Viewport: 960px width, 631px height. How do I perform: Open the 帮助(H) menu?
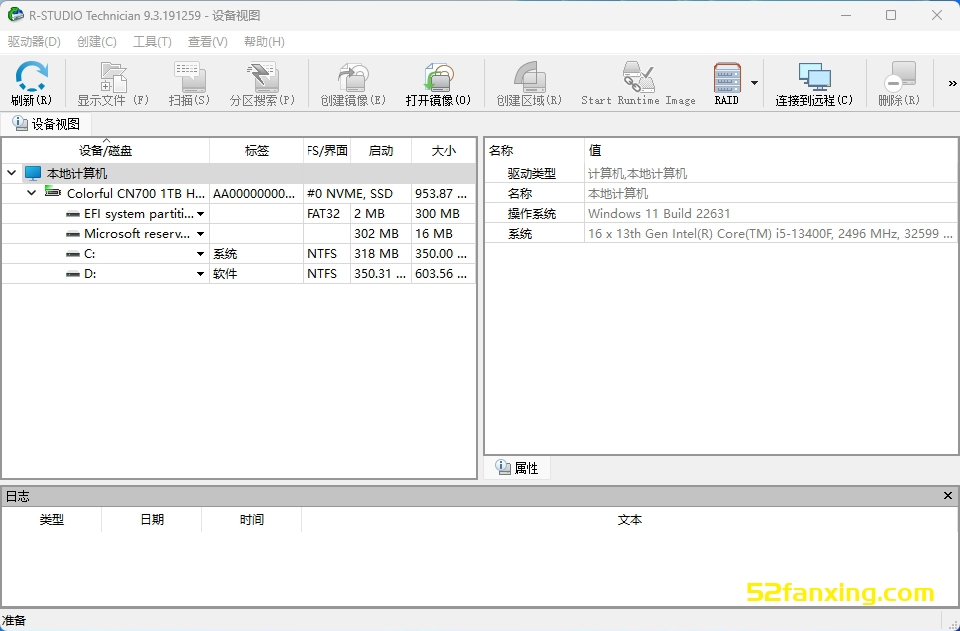(264, 42)
